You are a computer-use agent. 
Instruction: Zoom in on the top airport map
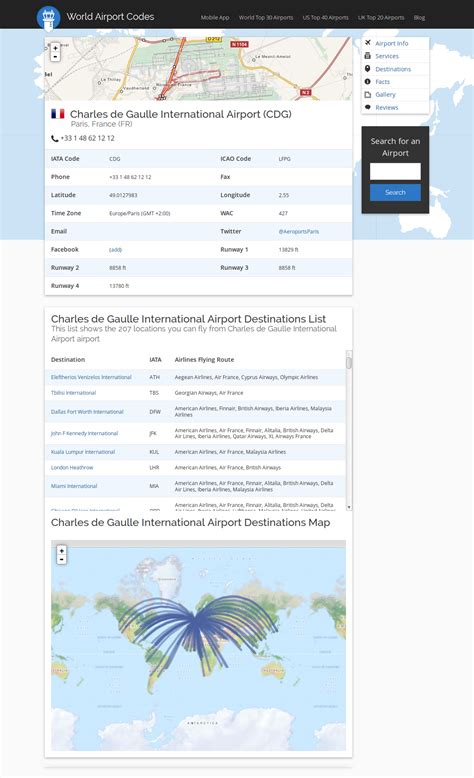coord(55,48)
